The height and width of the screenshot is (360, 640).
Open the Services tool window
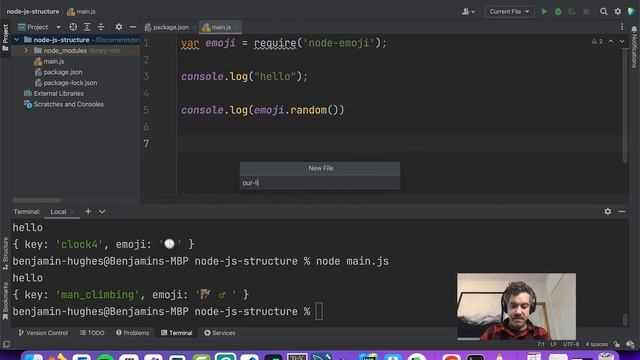pos(220,333)
